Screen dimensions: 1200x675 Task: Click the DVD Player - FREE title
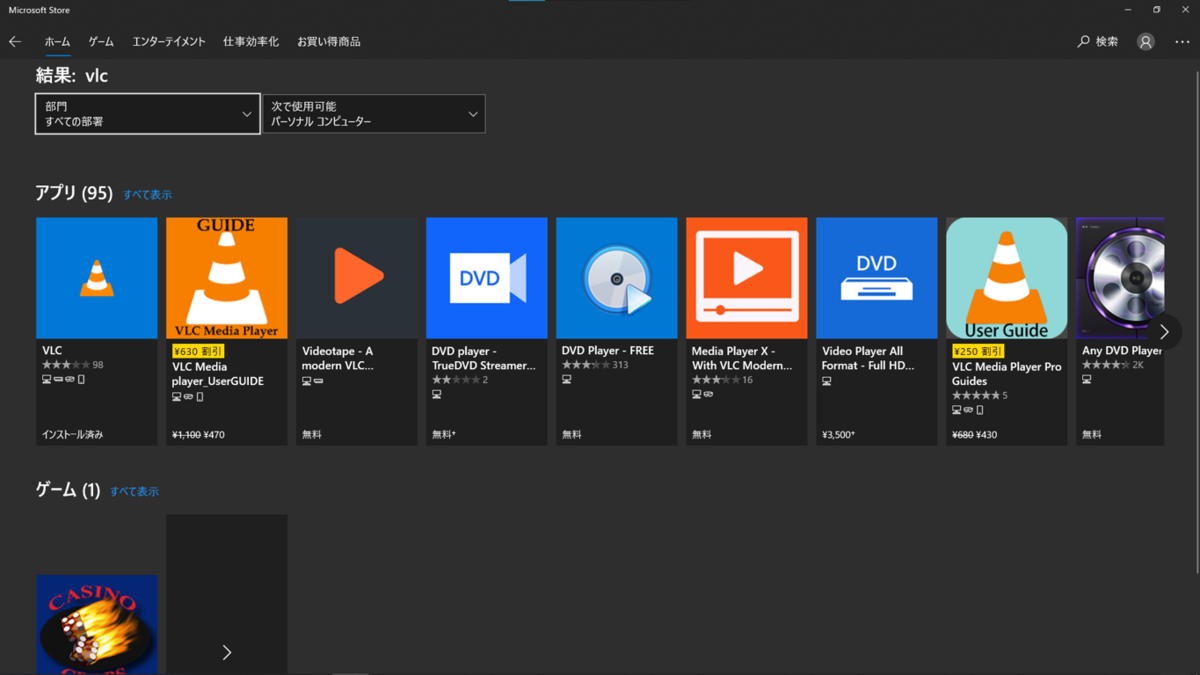point(608,351)
